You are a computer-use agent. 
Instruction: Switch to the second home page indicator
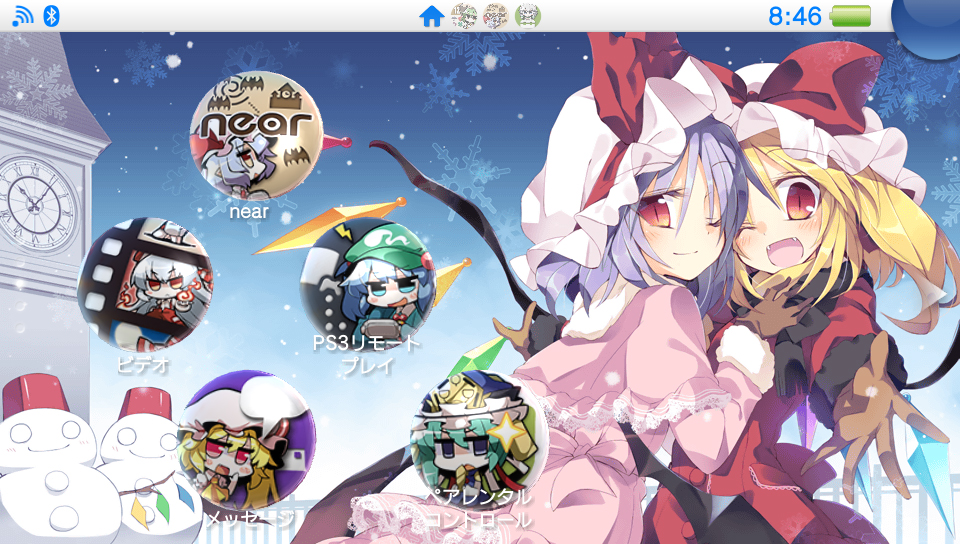point(496,16)
